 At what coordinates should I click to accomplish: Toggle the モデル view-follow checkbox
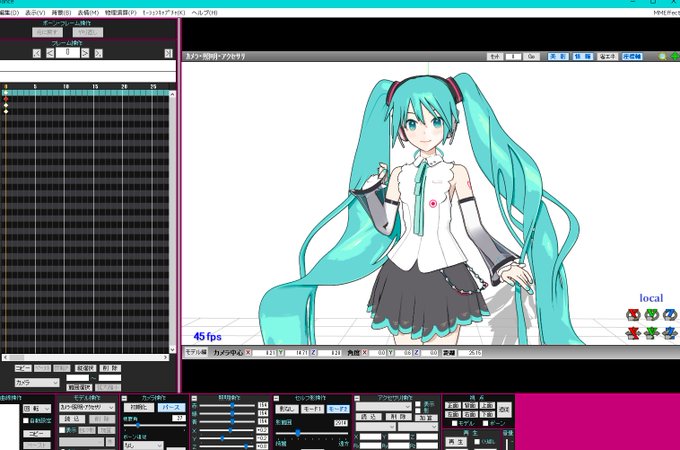pos(454,423)
